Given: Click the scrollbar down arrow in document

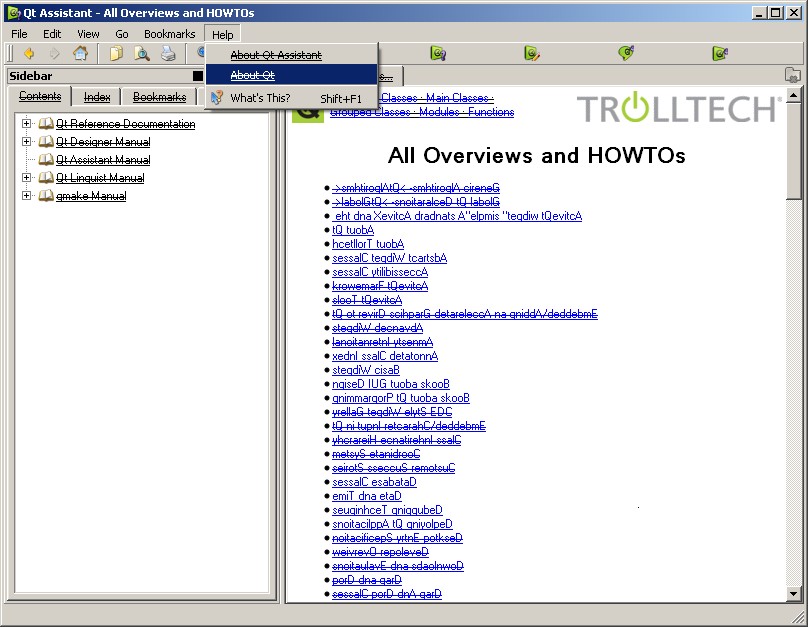Looking at the screenshot, I should click(x=794, y=594).
